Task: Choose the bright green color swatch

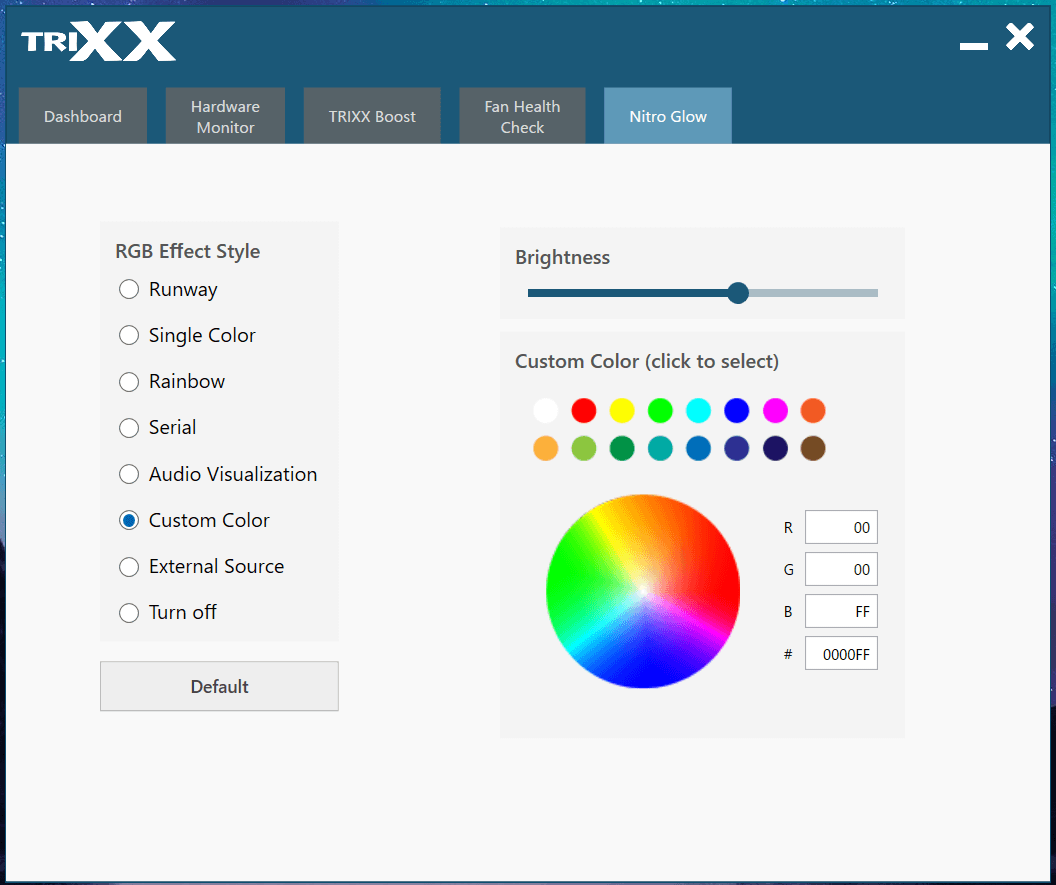Action: (x=660, y=410)
